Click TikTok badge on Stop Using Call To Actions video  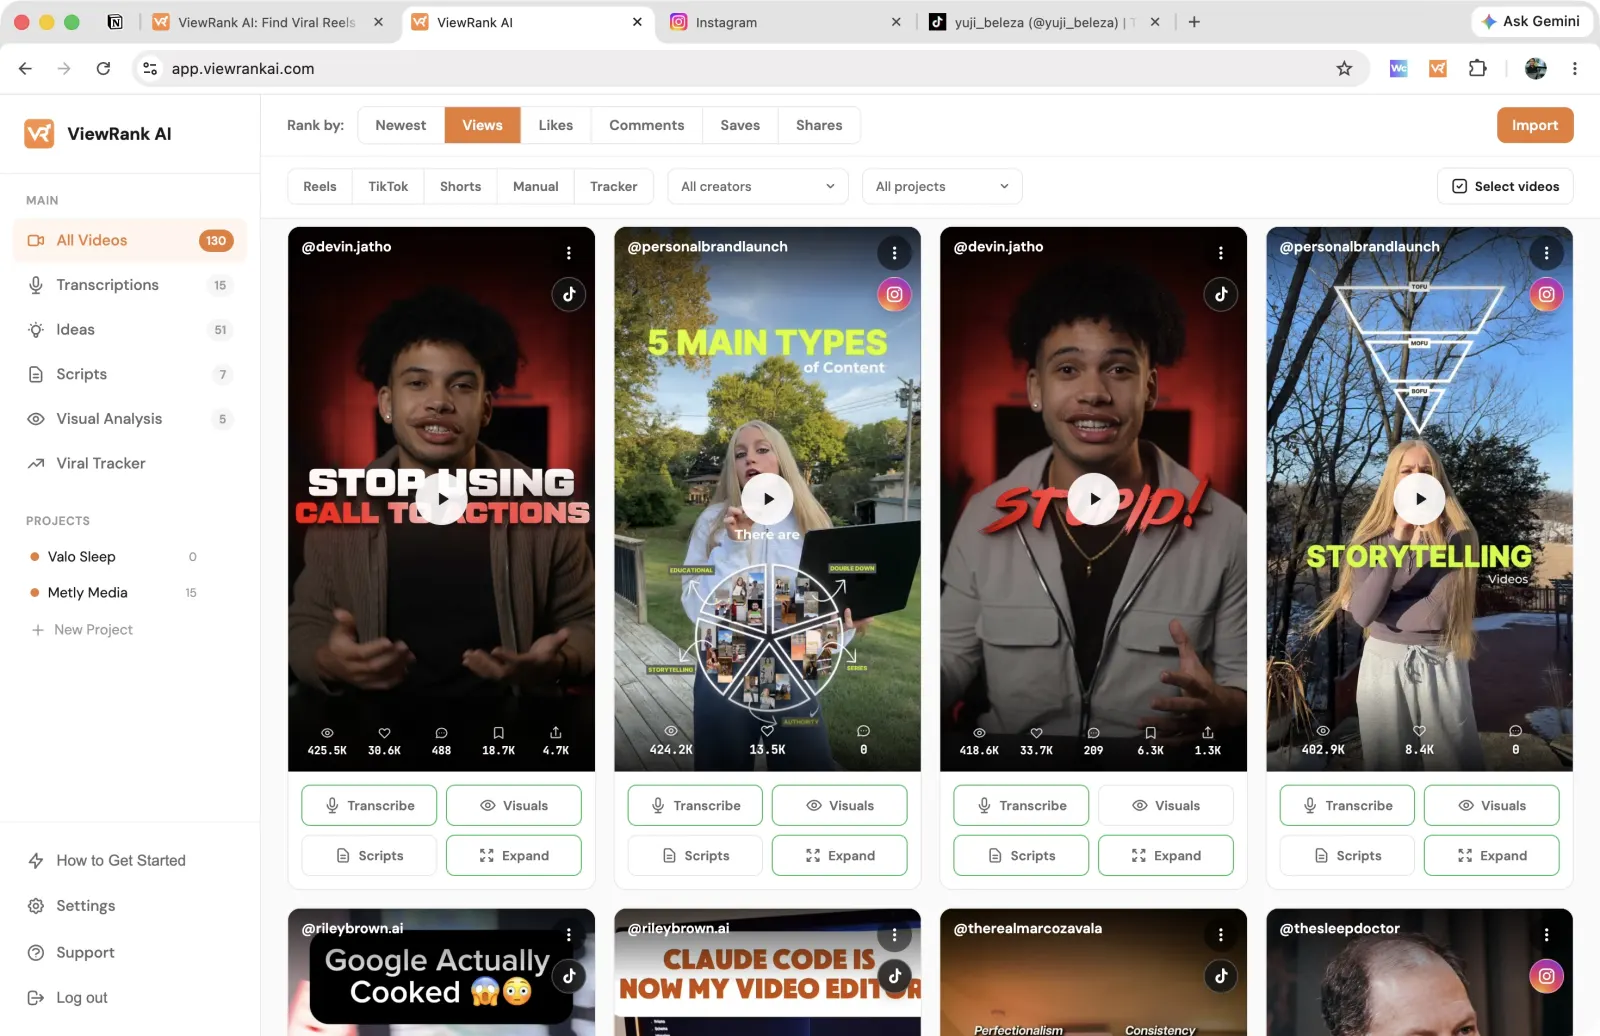click(x=568, y=294)
